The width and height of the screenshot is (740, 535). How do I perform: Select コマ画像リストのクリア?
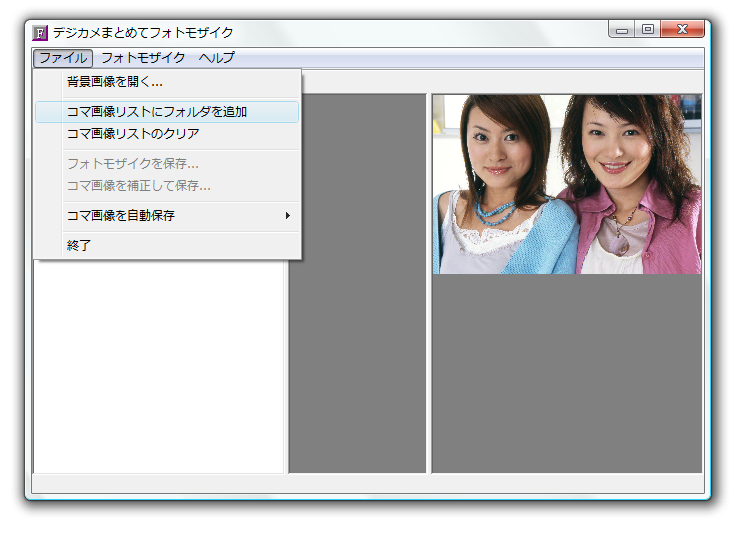click(x=167, y=134)
